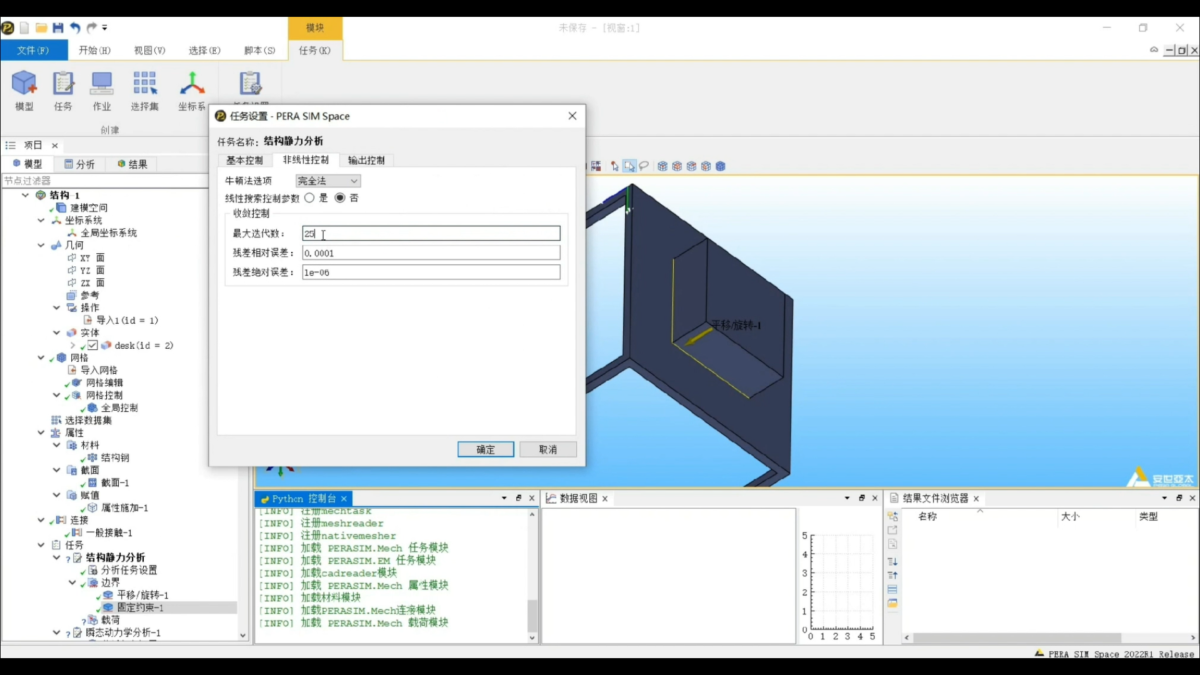The width and height of the screenshot is (1200, 675).
Task: Switch to the 脚本(S) ribbon tab
Action: 259,50
